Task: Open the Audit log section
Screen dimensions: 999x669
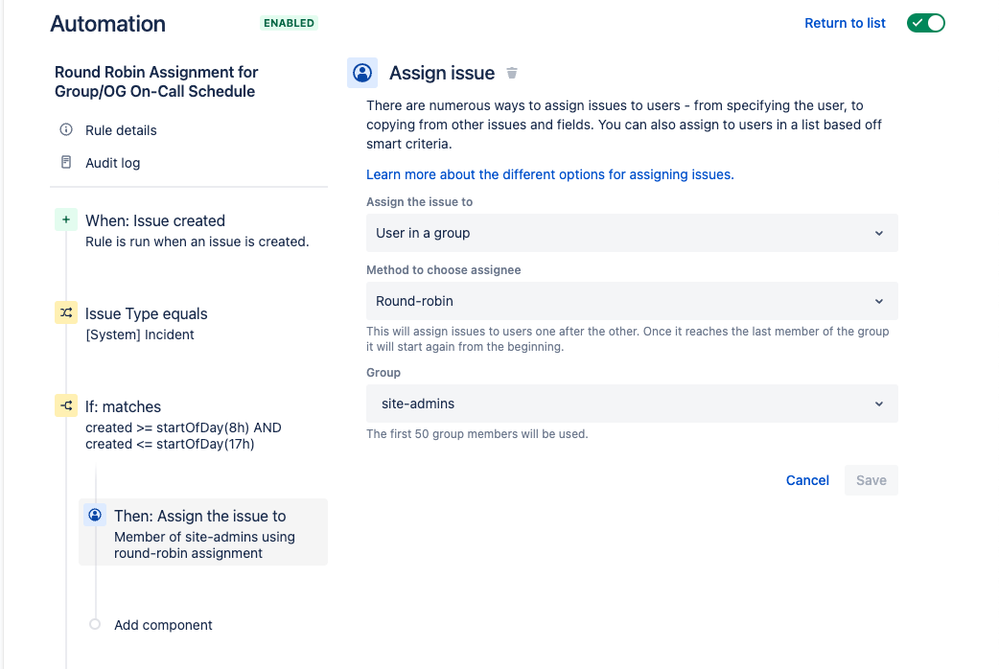Action: pos(113,162)
